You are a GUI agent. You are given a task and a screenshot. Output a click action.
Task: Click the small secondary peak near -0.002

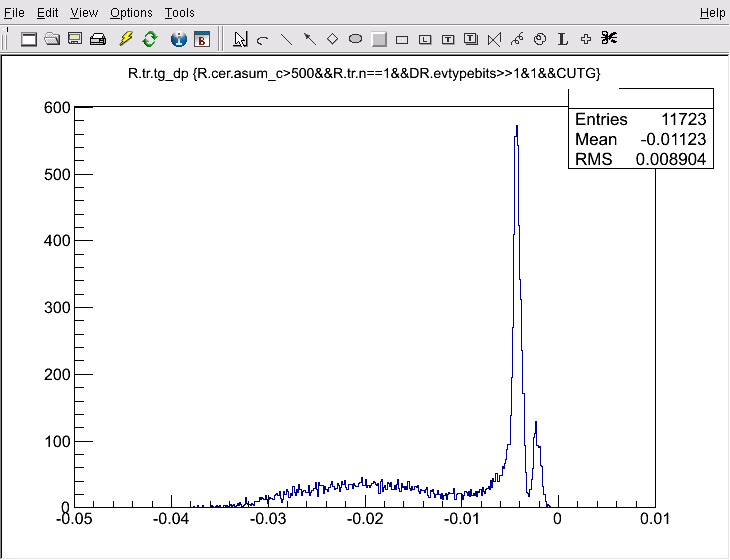click(536, 461)
